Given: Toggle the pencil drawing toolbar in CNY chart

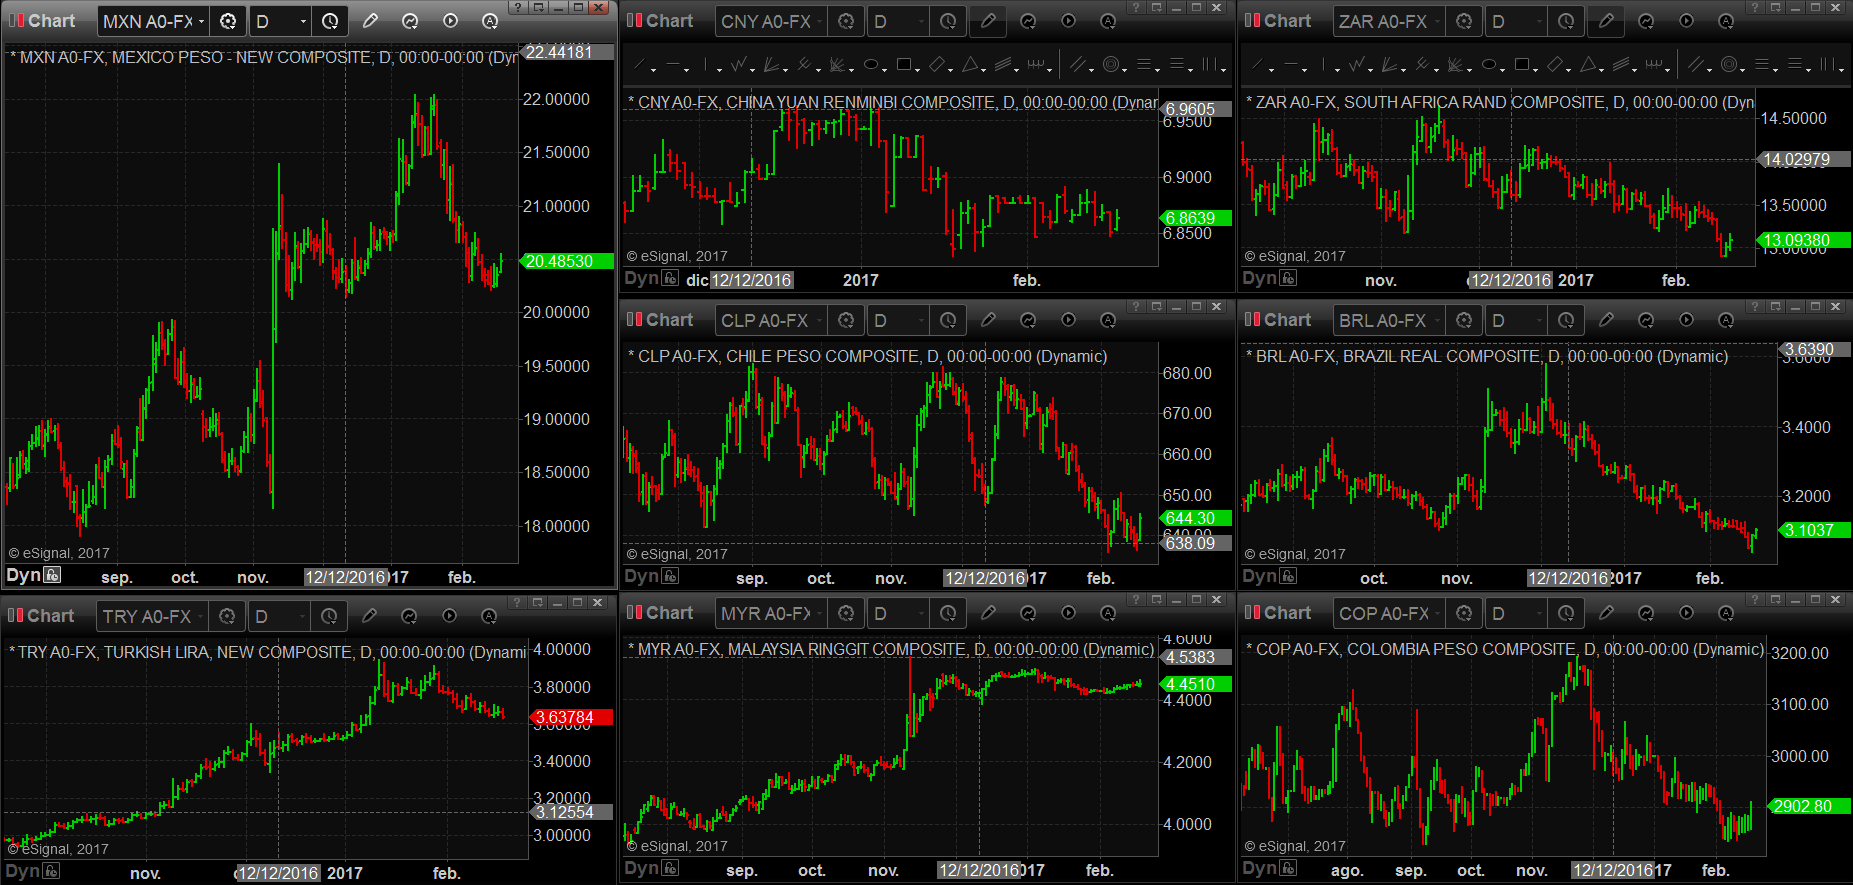Looking at the screenshot, I should click(988, 21).
